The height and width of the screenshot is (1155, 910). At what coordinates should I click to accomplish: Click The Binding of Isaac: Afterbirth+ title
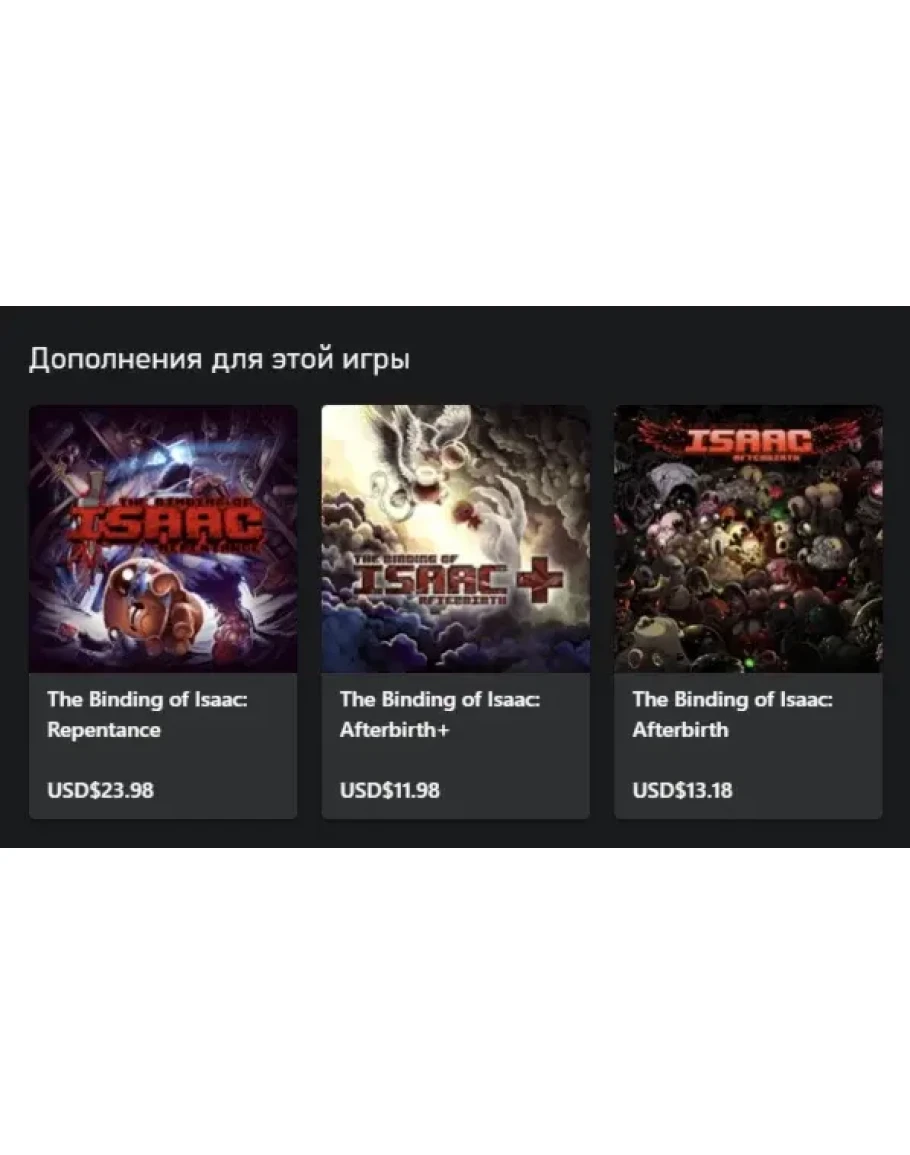click(440, 714)
